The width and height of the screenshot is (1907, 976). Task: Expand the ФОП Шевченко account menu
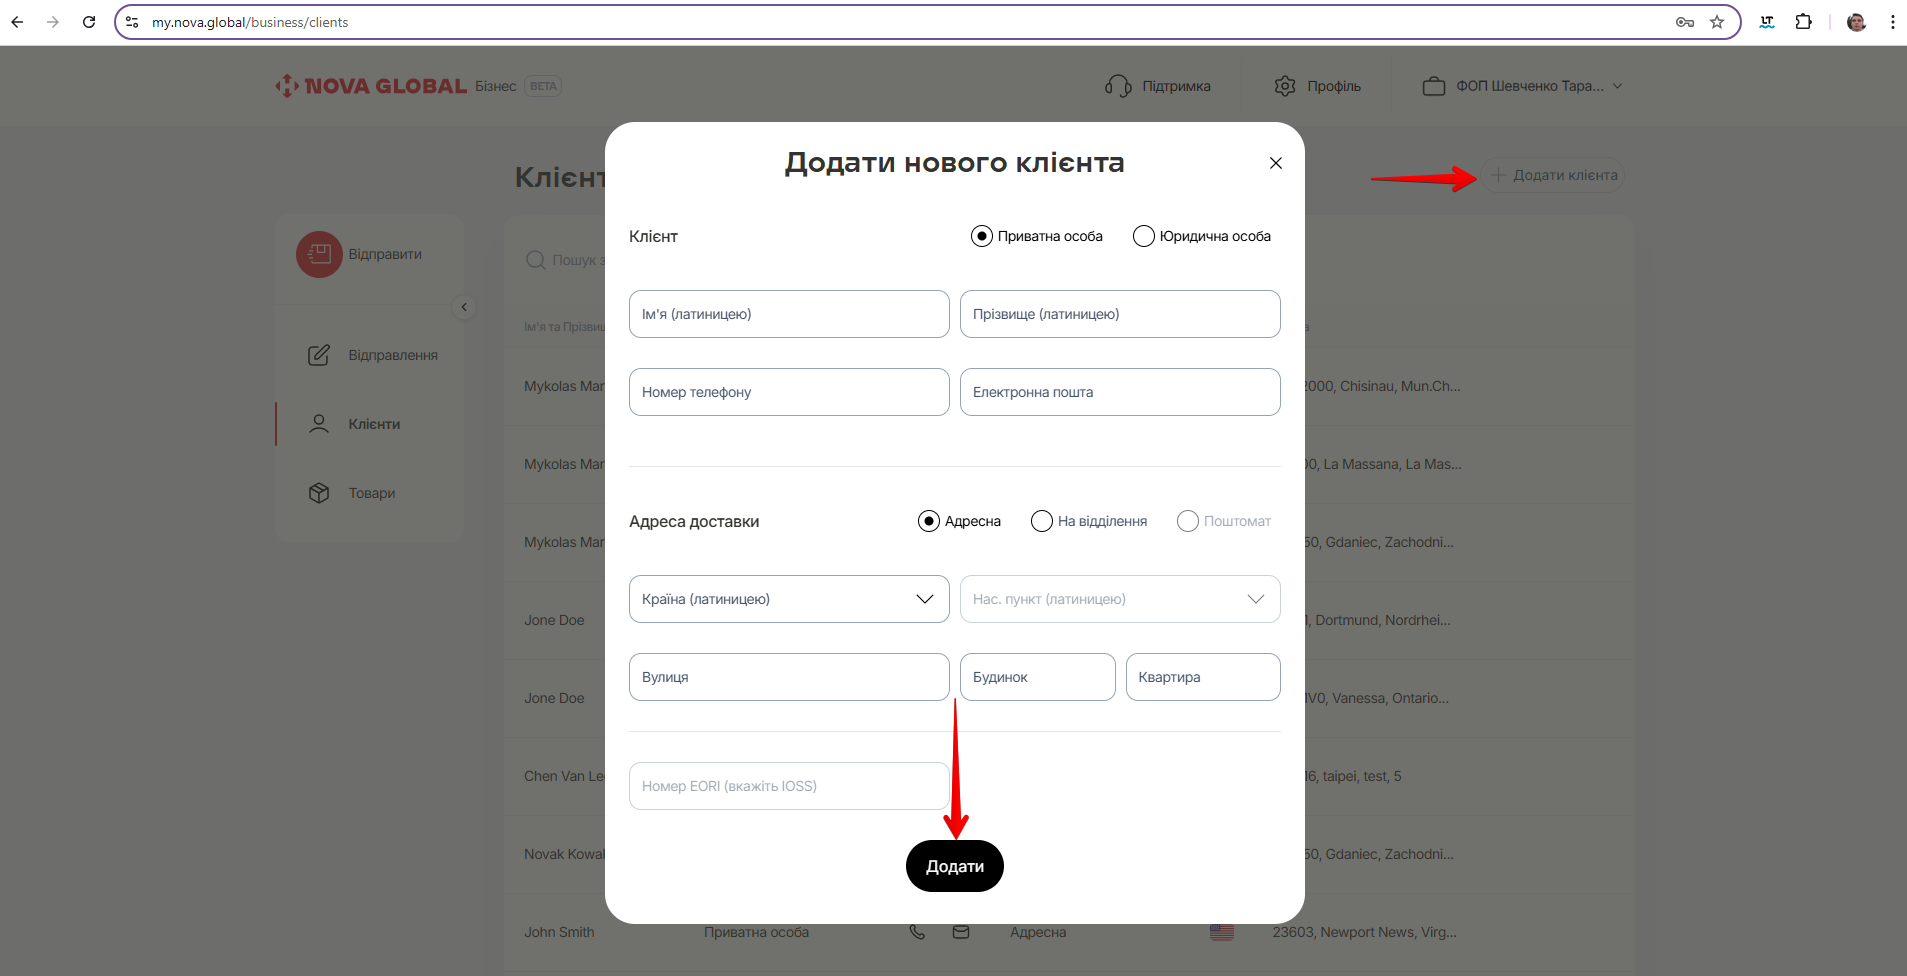tap(1617, 86)
